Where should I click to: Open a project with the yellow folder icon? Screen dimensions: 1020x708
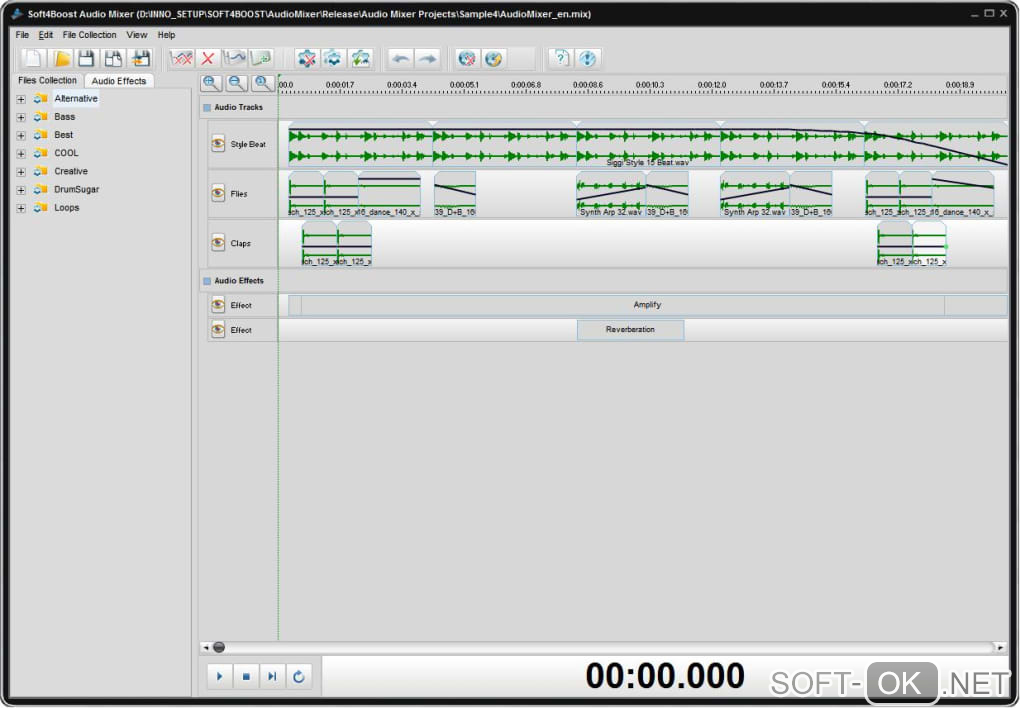60,59
